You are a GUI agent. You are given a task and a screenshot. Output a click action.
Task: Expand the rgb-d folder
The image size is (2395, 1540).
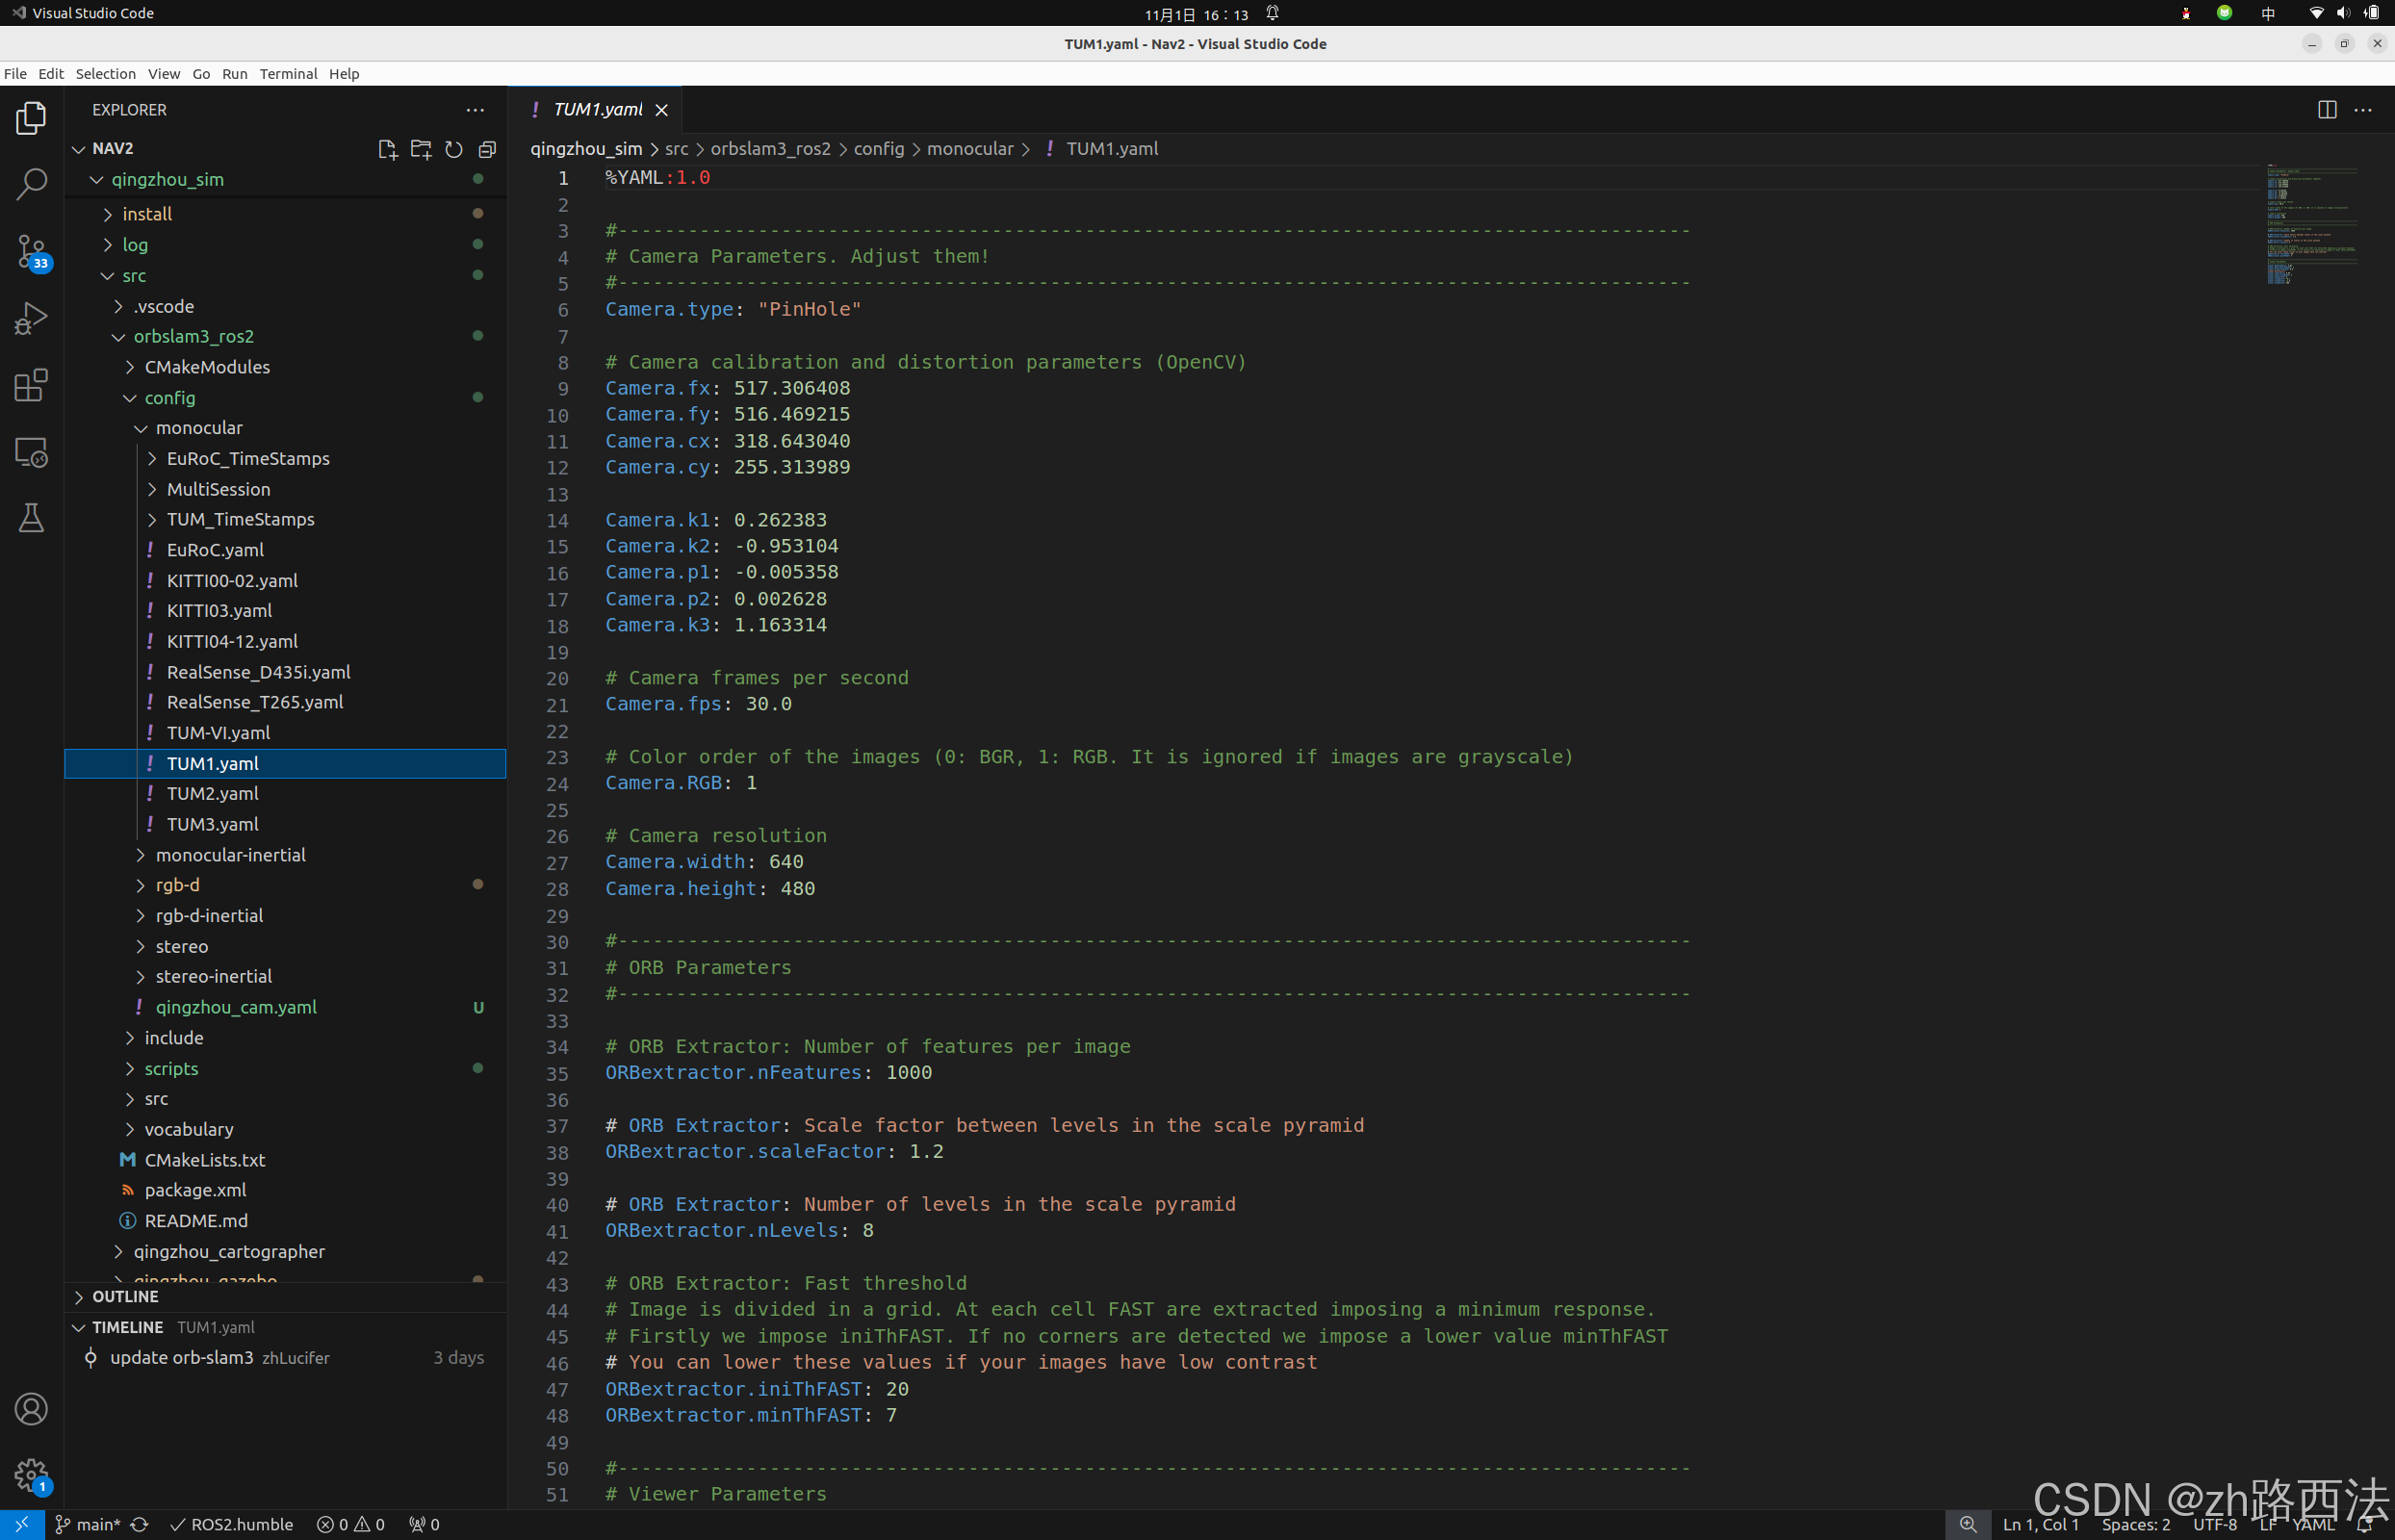[x=177, y=885]
